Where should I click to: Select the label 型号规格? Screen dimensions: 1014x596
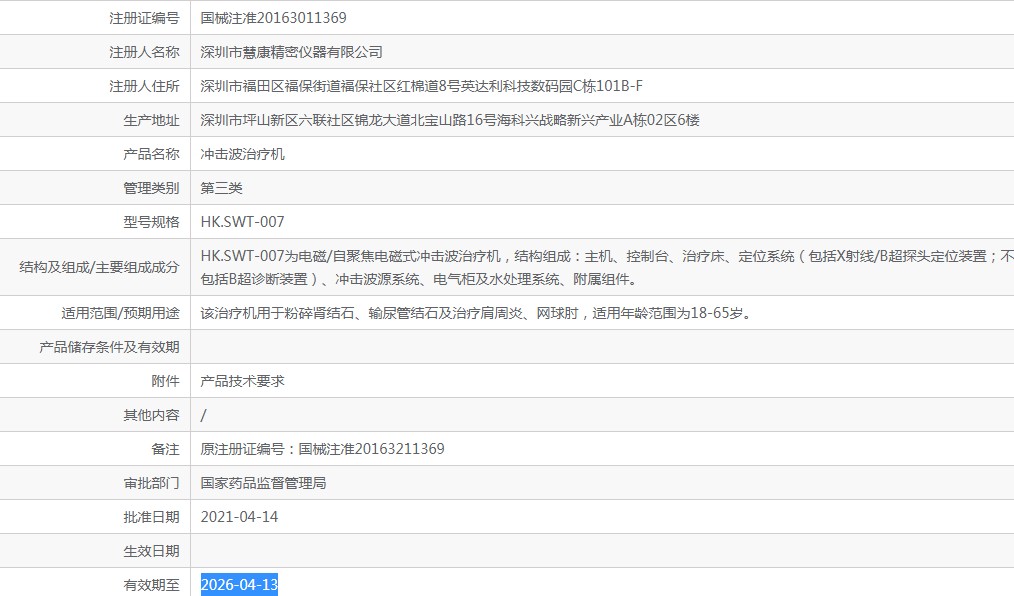(151, 222)
